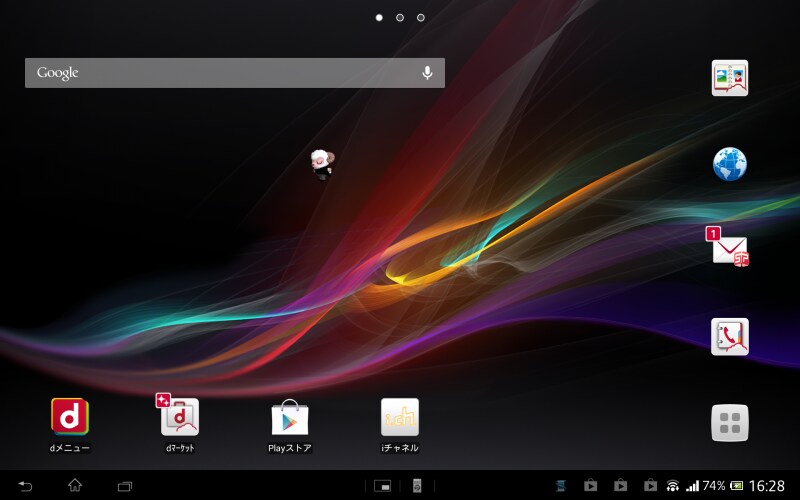
Task: Start voice search with the microphone
Action: tap(427, 73)
